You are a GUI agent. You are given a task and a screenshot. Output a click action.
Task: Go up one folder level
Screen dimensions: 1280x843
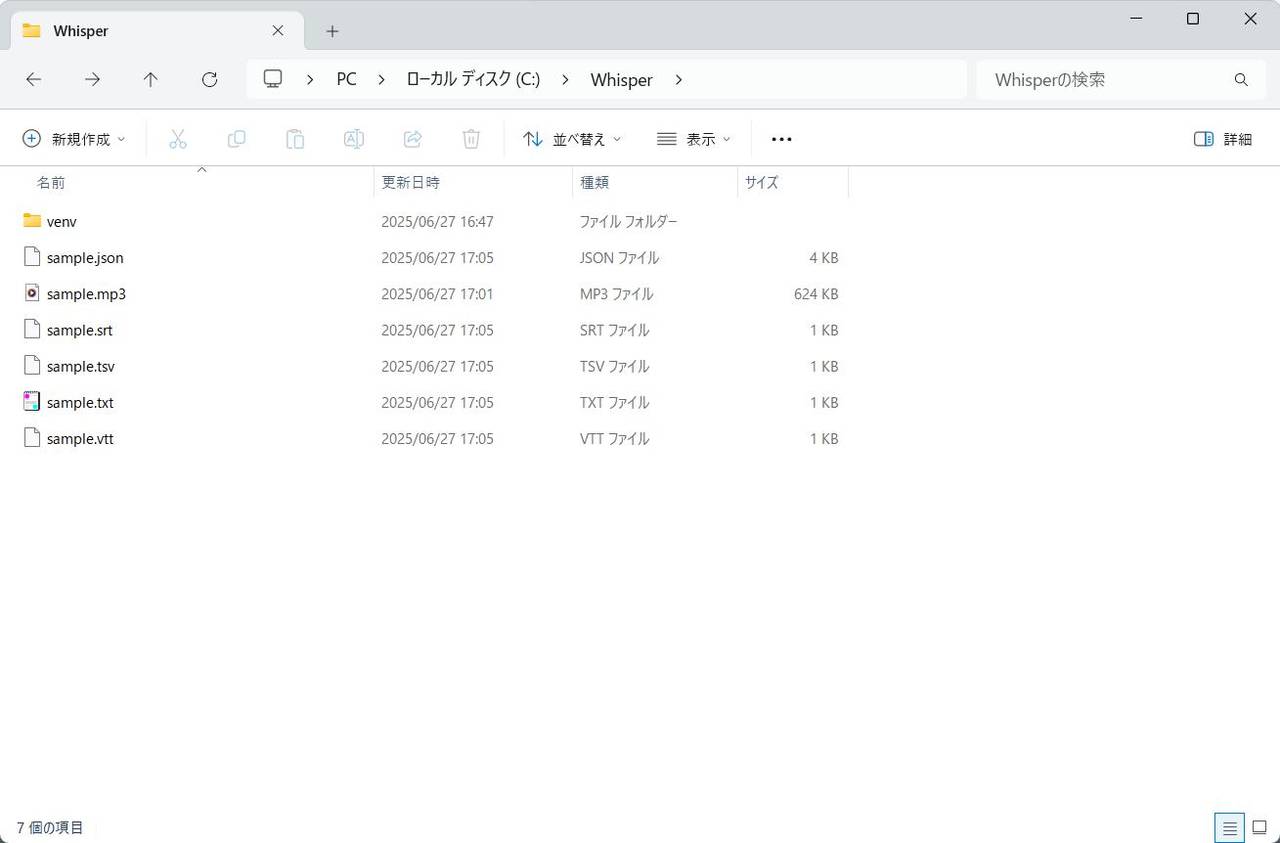click(150, 80)
